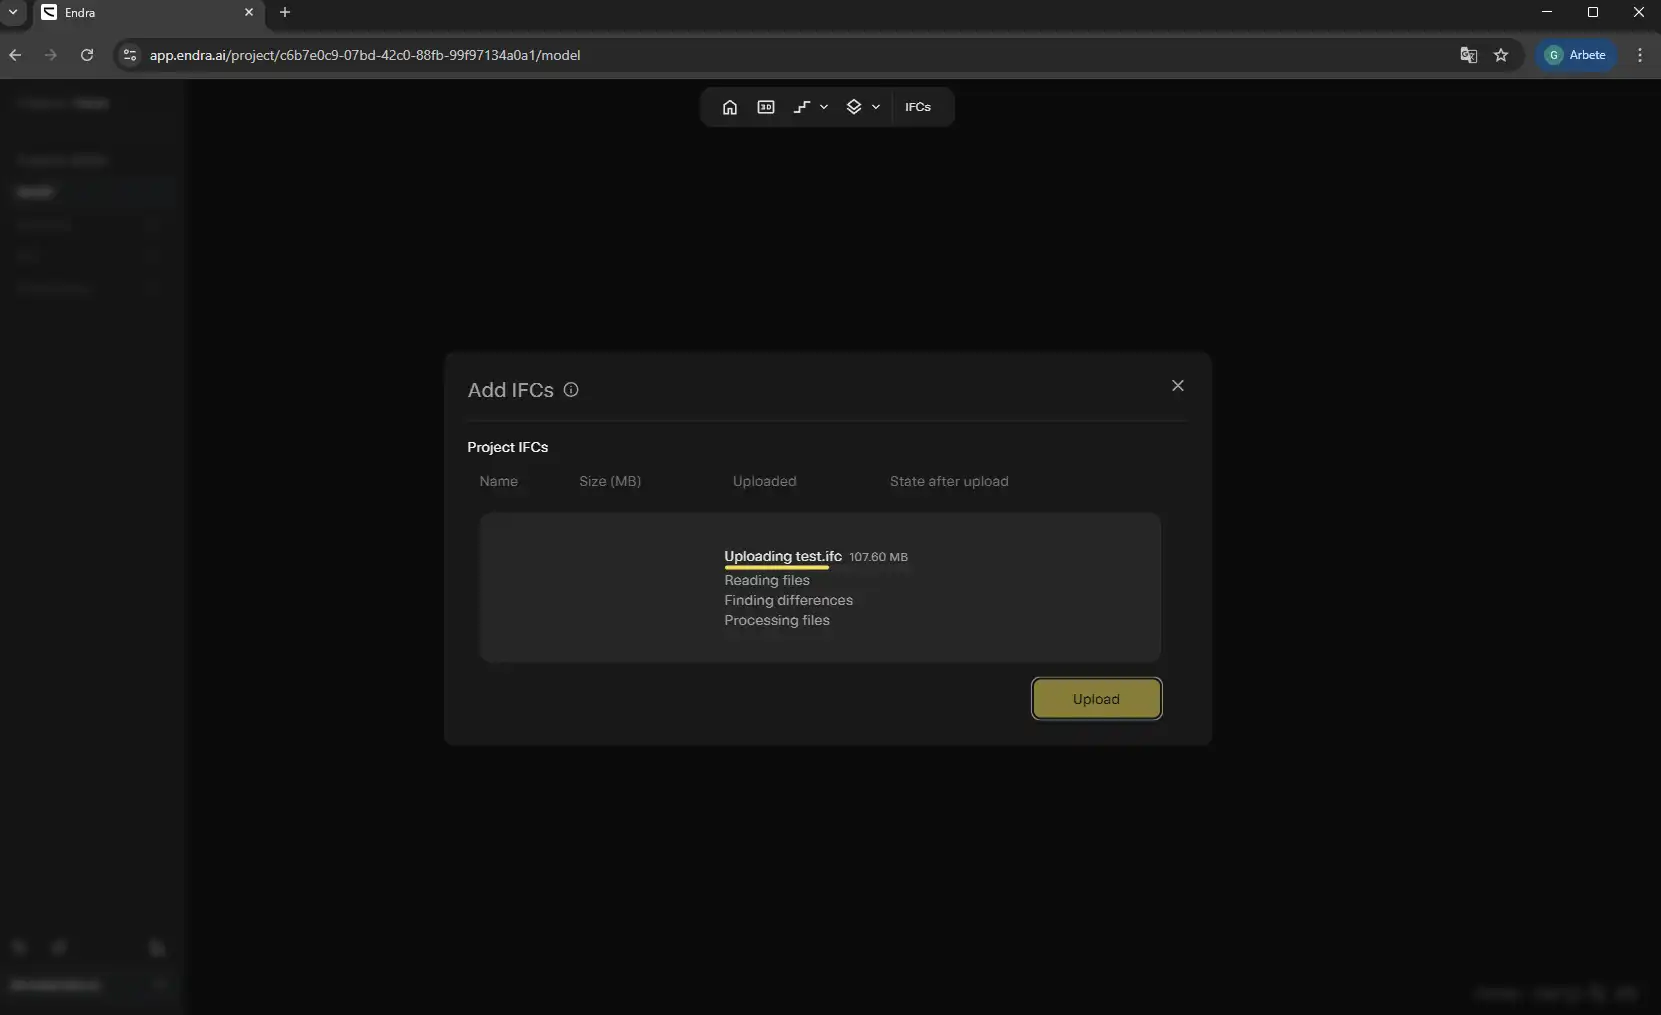1661x1015 pixels.
Task: Open the Arbete profile button
Action: pyautogui.click(x=1576, y=55)
